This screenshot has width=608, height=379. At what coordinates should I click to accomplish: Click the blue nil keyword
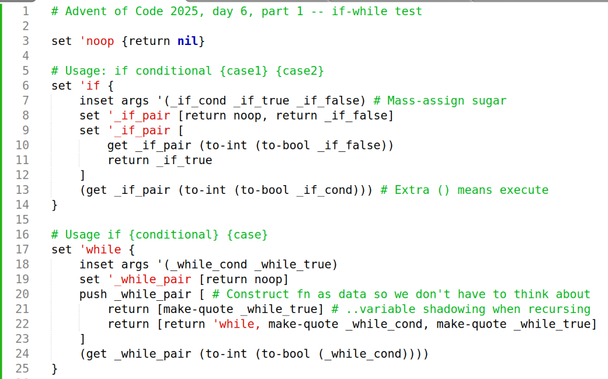(x=188, y=41)
